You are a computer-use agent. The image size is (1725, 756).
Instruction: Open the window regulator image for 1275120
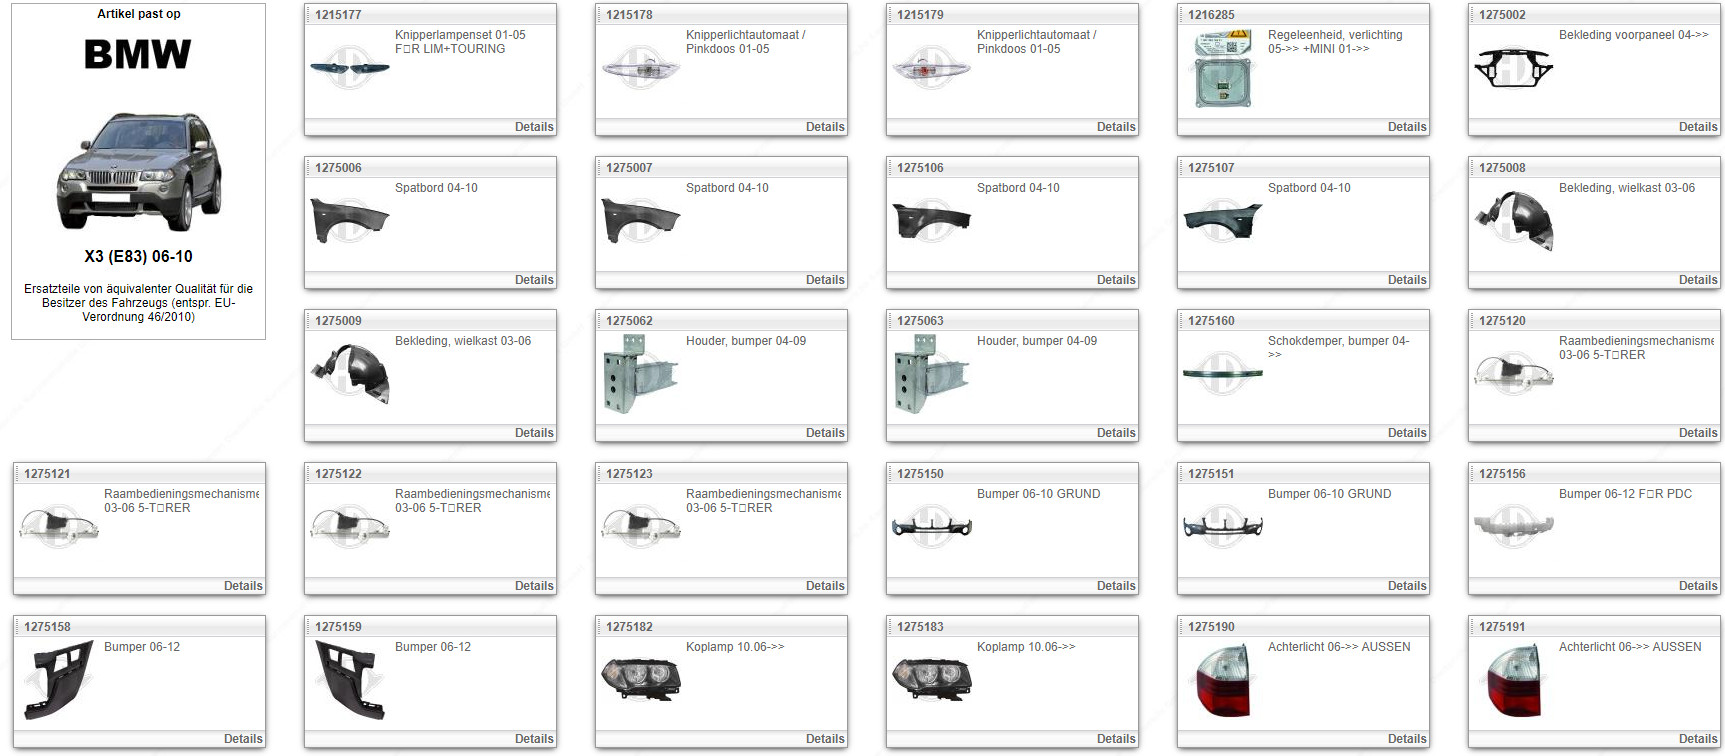tap(1513, 374)
